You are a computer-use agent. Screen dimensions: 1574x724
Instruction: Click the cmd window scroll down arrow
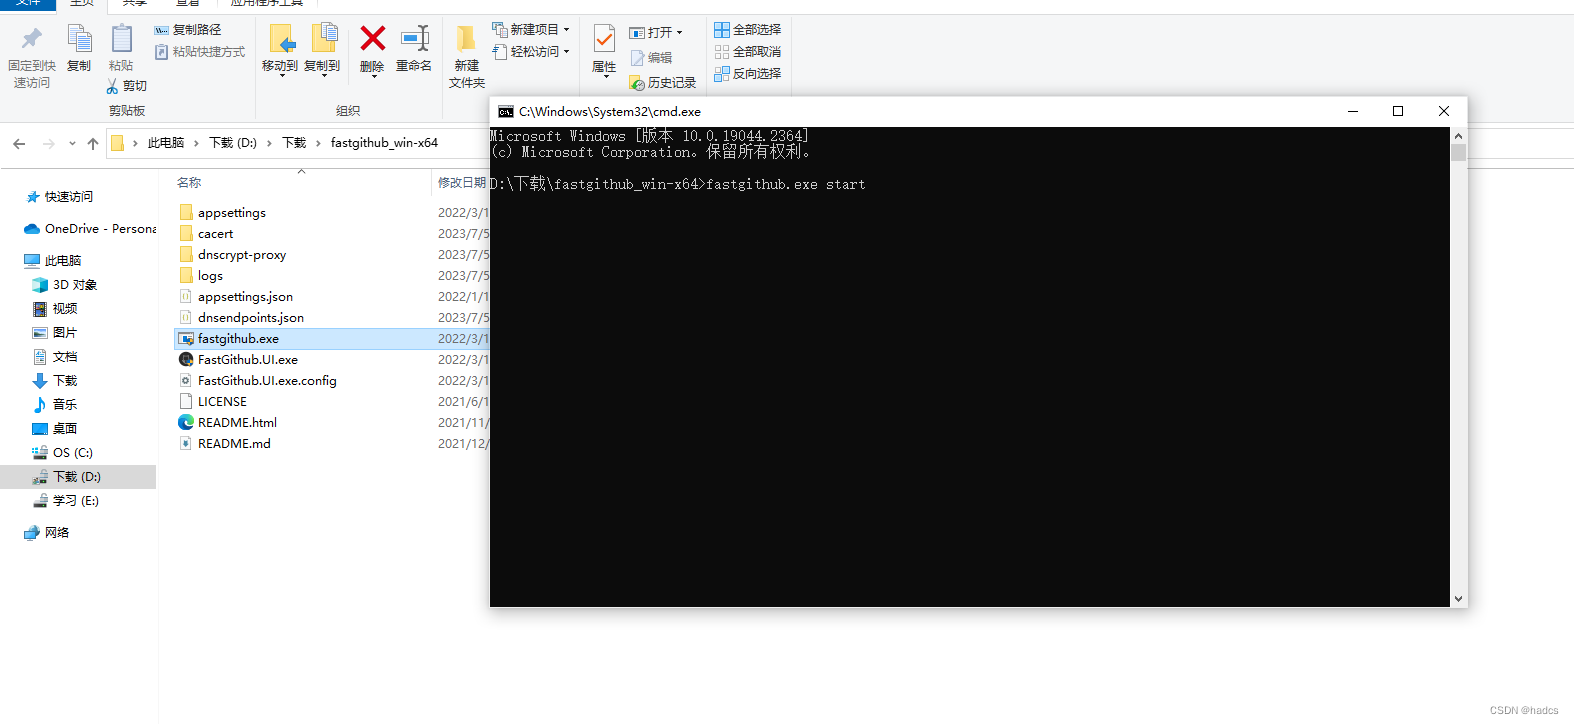[x=1458, y=599]
